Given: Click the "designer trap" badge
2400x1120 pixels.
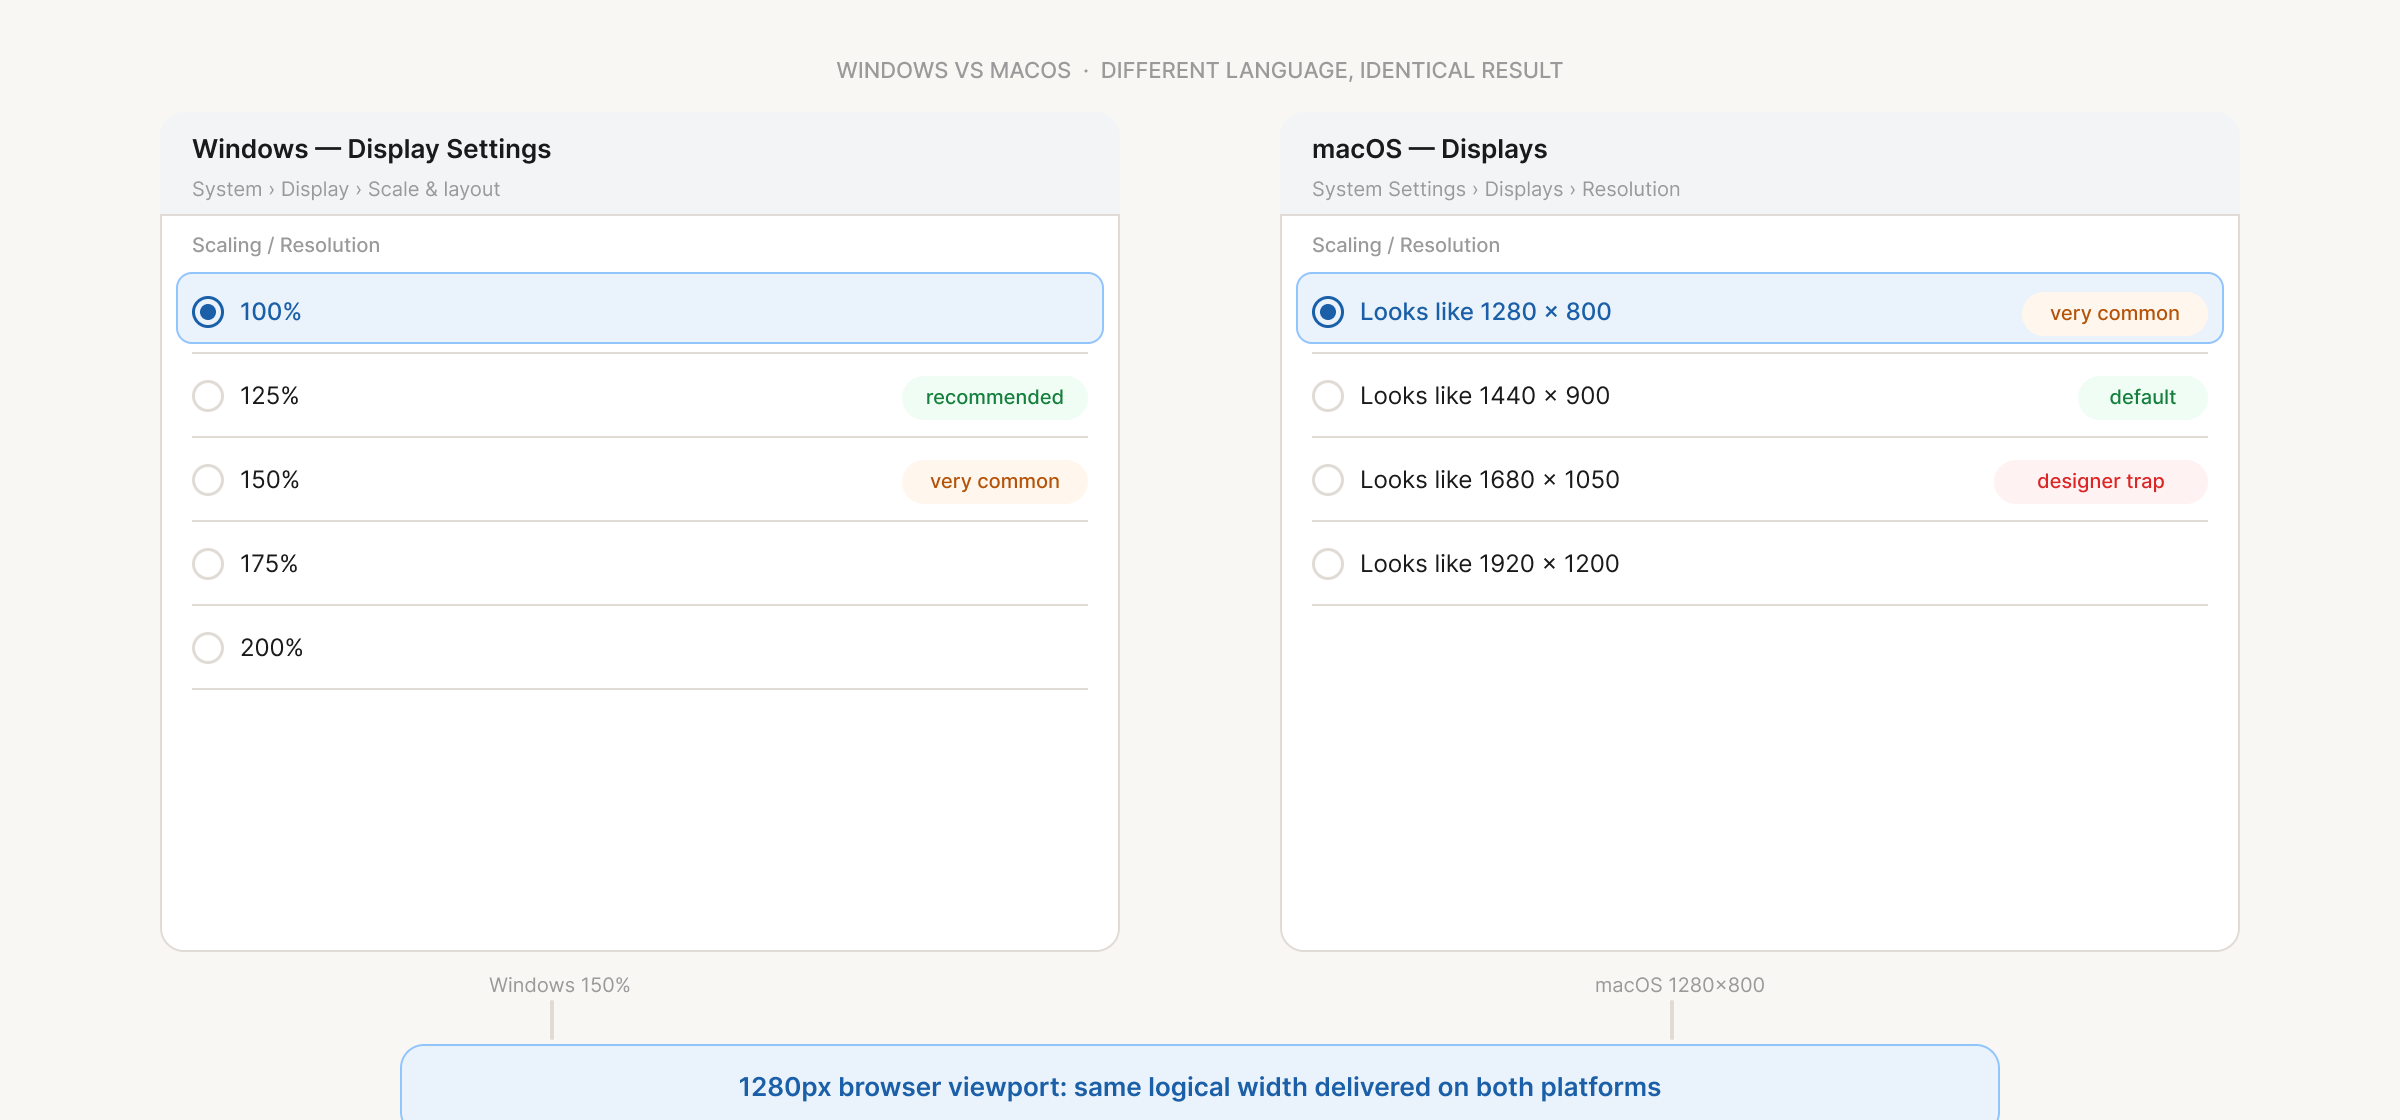Looking at the screenshot, I should pos(2100,481).
